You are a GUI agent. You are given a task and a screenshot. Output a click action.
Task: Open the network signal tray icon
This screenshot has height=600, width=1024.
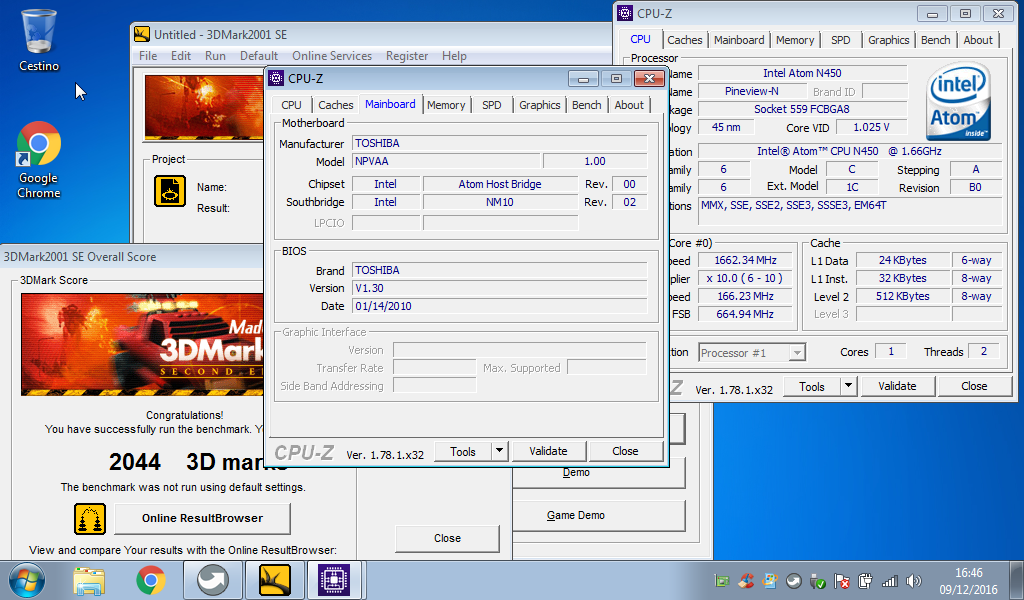pos(889,580)
